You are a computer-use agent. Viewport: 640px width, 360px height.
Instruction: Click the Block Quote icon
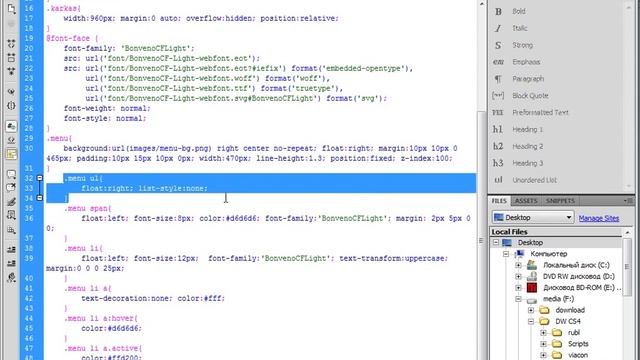(x=498, y=96)
